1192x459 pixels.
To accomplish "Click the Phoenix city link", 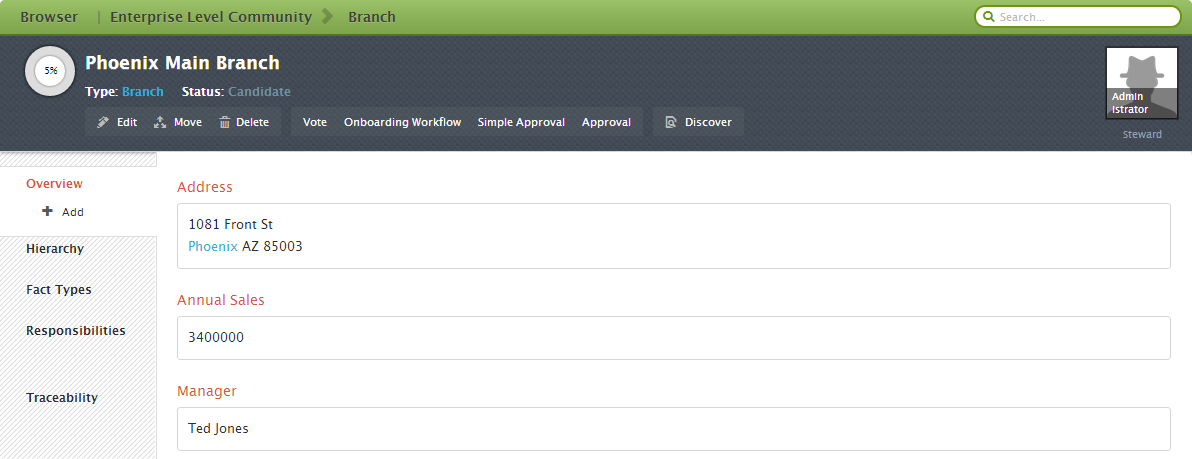I will point(213,246).
